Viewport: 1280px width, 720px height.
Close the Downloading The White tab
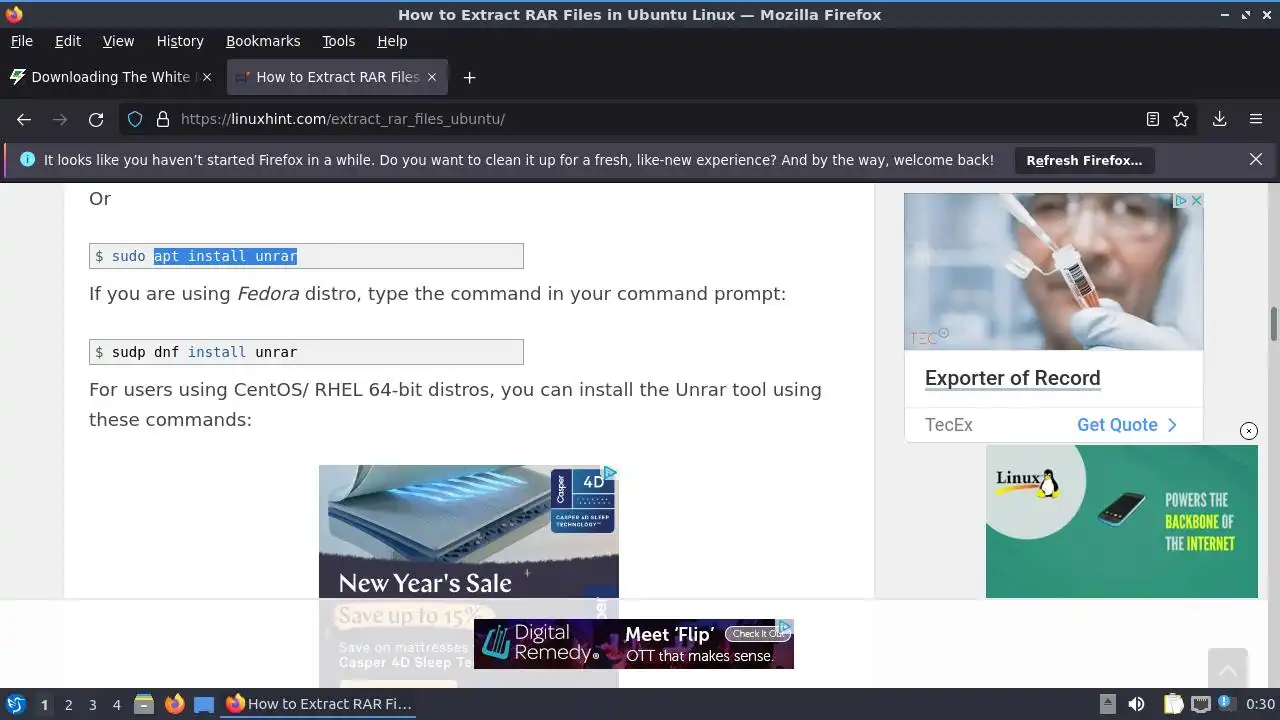pyautogui.click(x=207, y=77)
